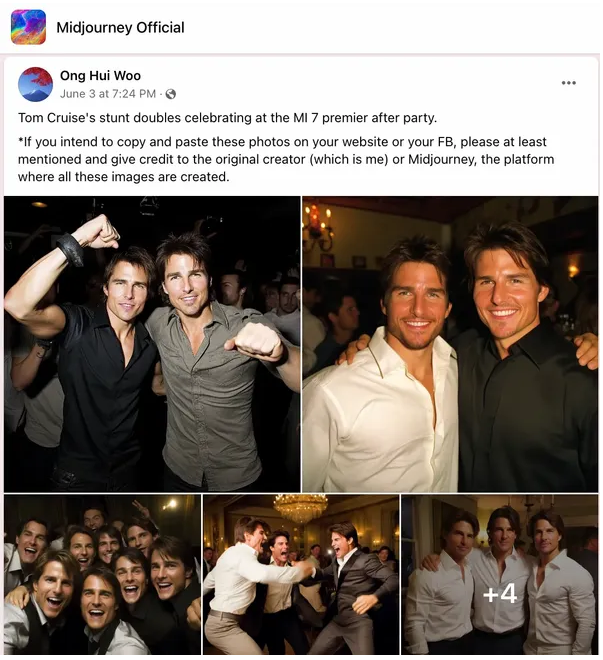Viewport: 603px width, 660px height.
Task: Open the June 3 at 7:24 PM timestamp
Action: 108,94
